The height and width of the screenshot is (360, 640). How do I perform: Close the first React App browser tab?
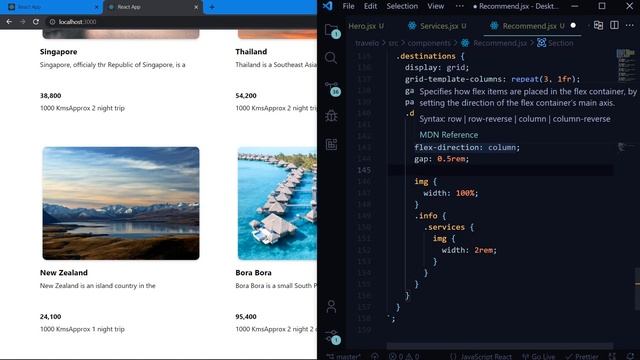[96, 7]
